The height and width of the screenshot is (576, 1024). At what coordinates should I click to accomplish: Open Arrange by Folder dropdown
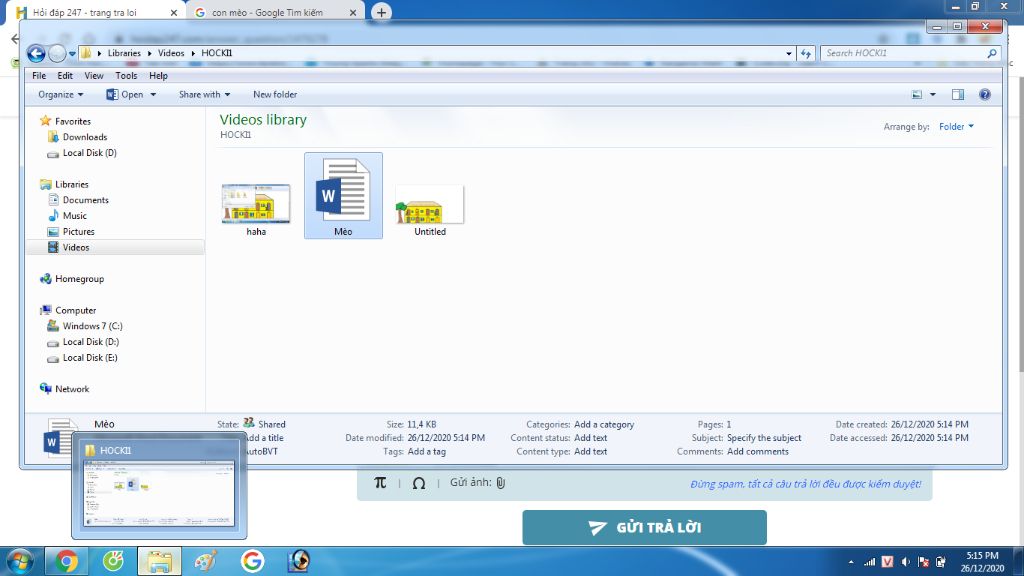click(x=956, y=127)
